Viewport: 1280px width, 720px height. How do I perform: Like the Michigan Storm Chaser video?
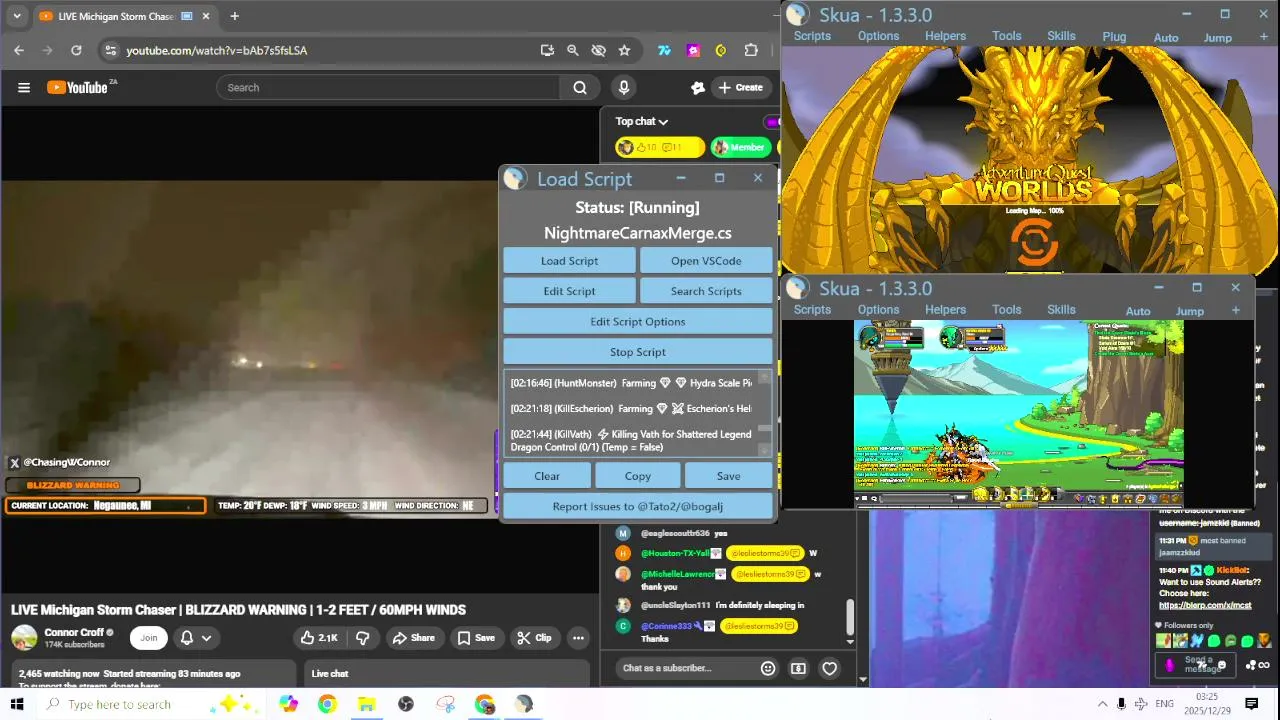[320, 638]
